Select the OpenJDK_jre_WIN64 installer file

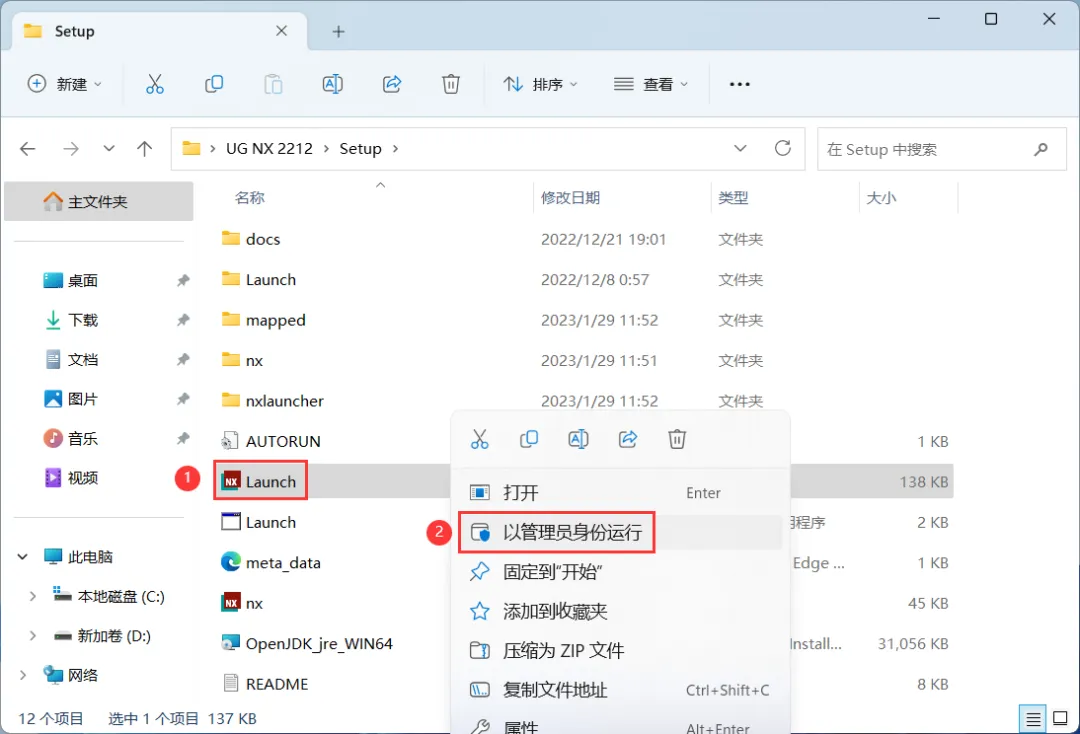(307, 643)
